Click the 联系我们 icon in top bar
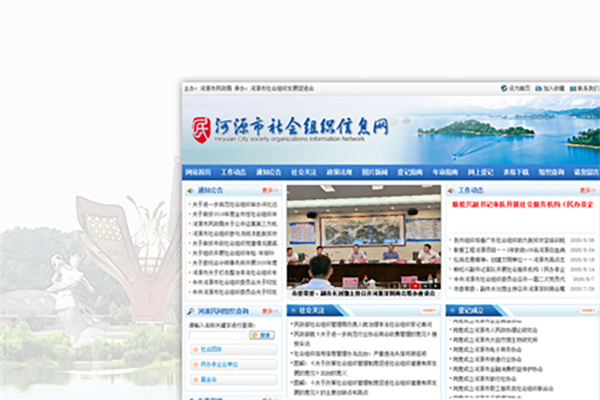 click(x=570, y=88)
